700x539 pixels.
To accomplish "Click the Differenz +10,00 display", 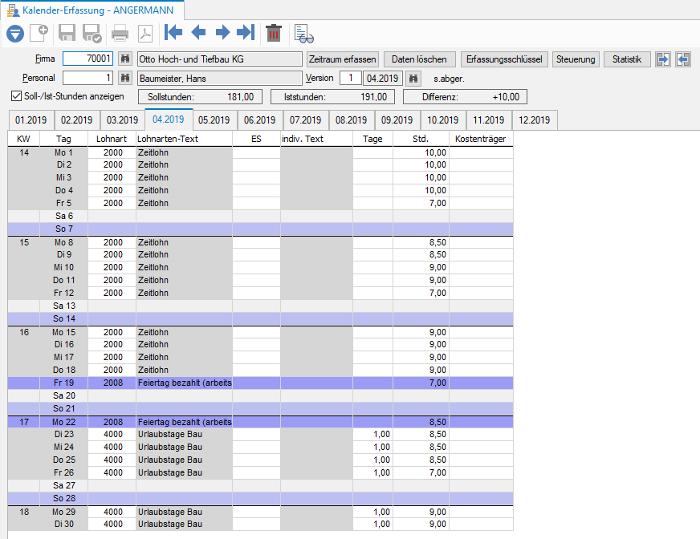I will 465,96.
